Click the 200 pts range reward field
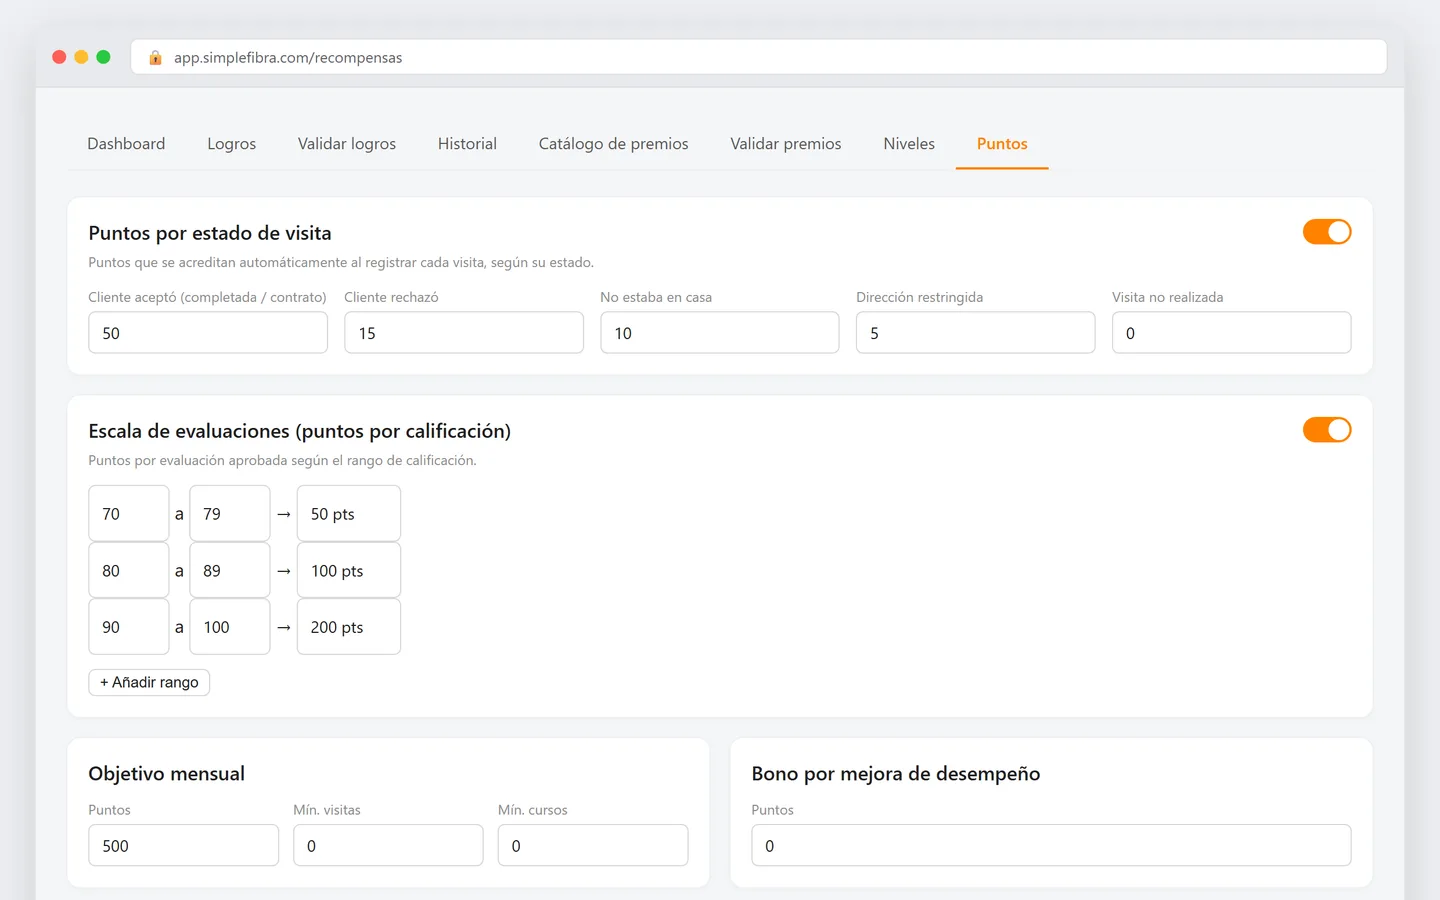Screen dimensions: 1440x900 coord(349,627)
